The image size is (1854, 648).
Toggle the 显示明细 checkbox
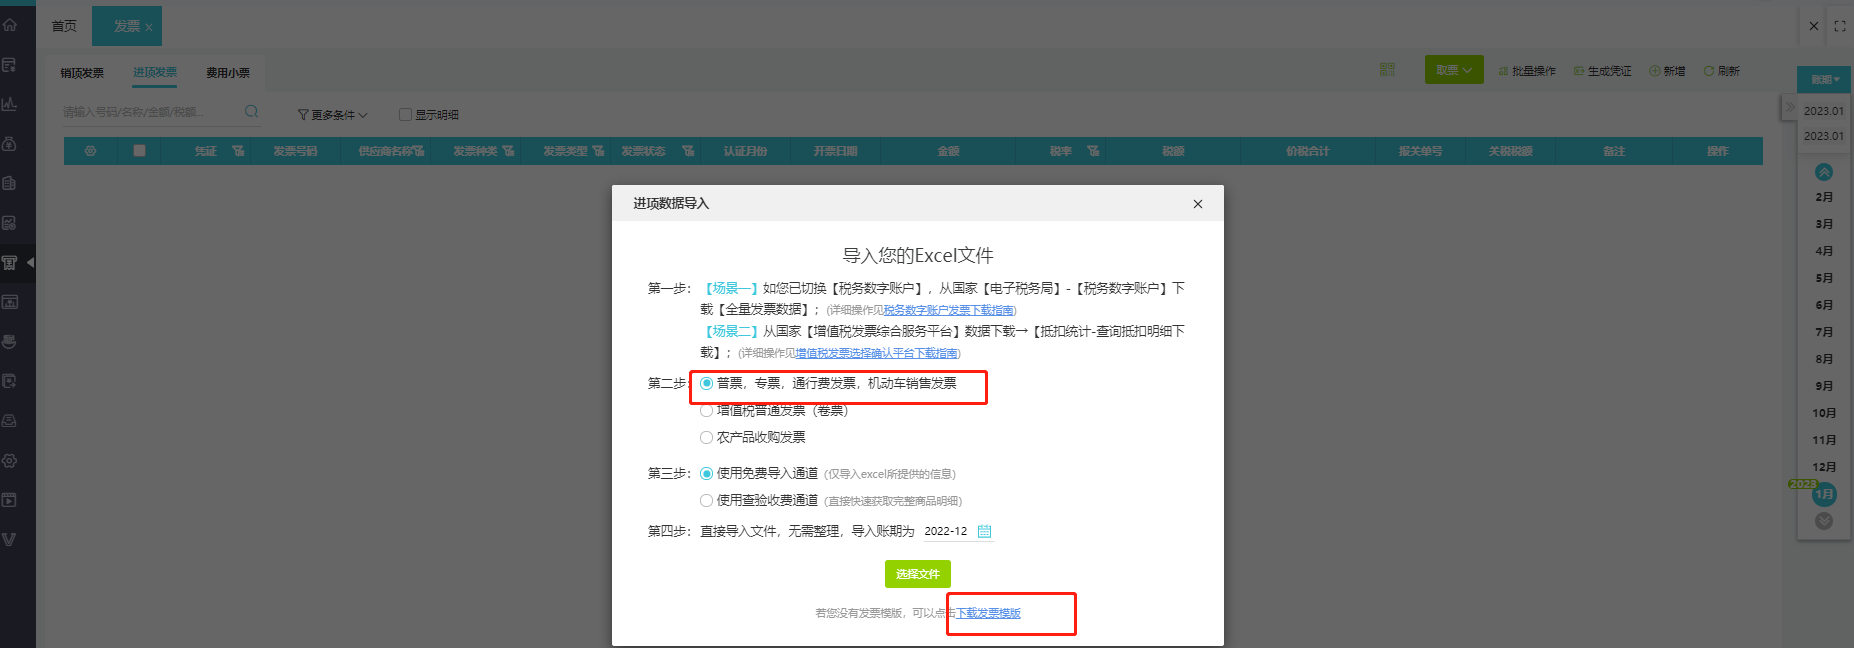[x=405, y=115]
